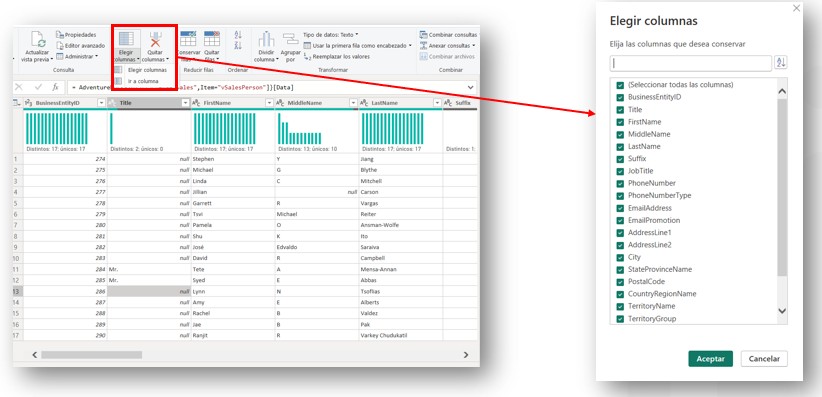Toggle Seleccionar todas las columnas checkbox
The width and height of the screenshot is (822, 397).
coord(620,85)
